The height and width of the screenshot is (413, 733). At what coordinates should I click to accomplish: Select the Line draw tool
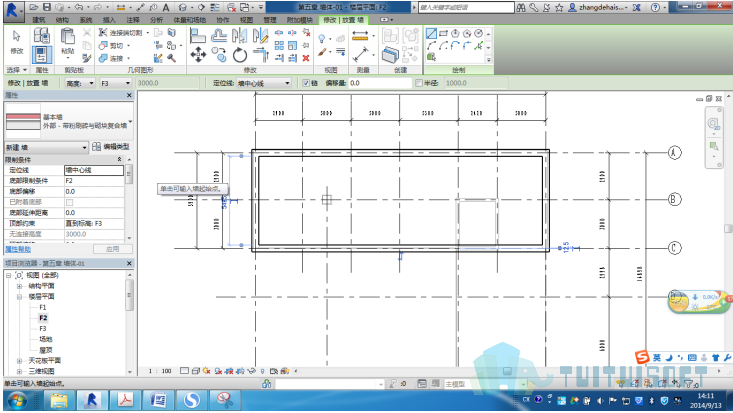[x=431, y=34]
